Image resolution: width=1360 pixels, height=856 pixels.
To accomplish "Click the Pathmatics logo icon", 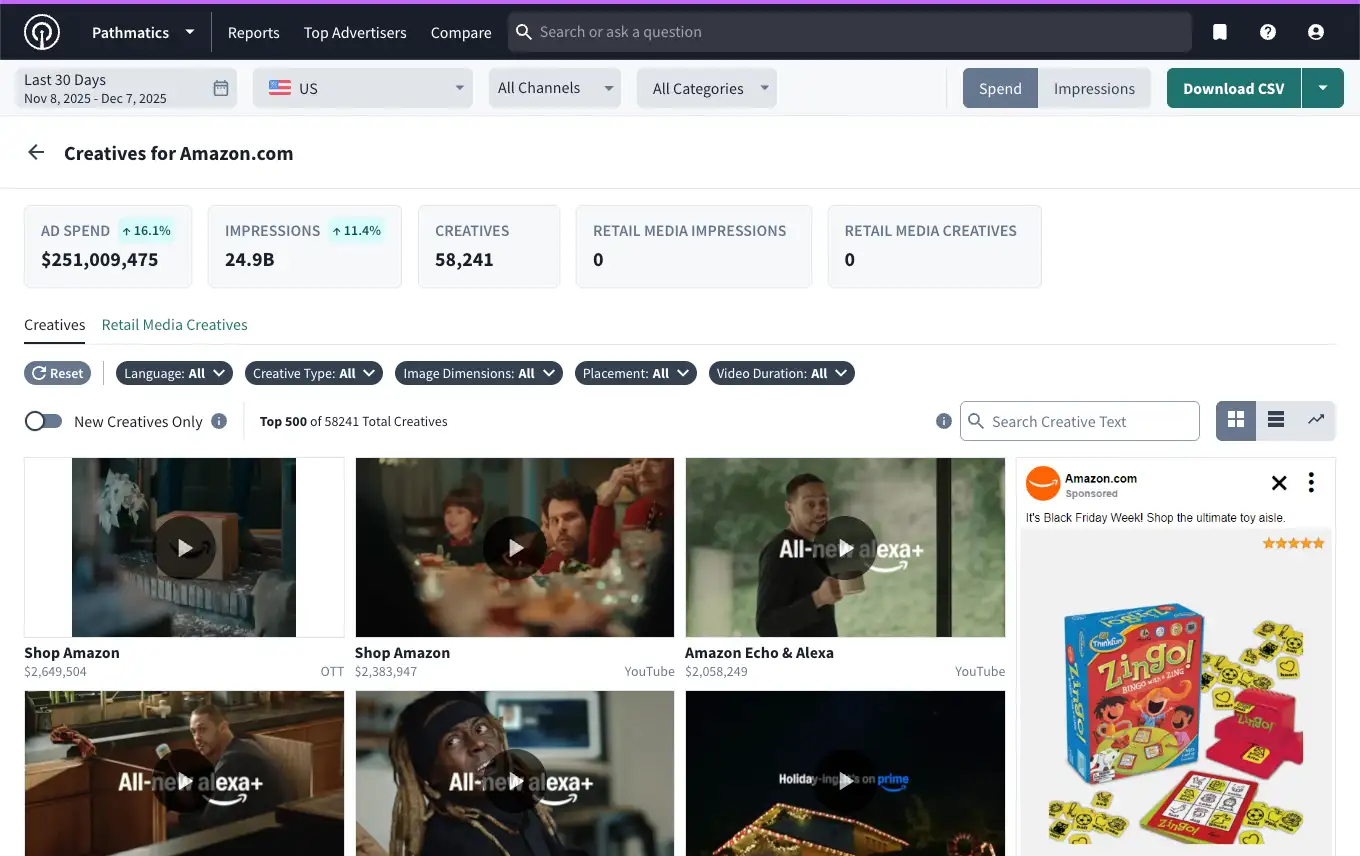I will (x=42, y=32).
